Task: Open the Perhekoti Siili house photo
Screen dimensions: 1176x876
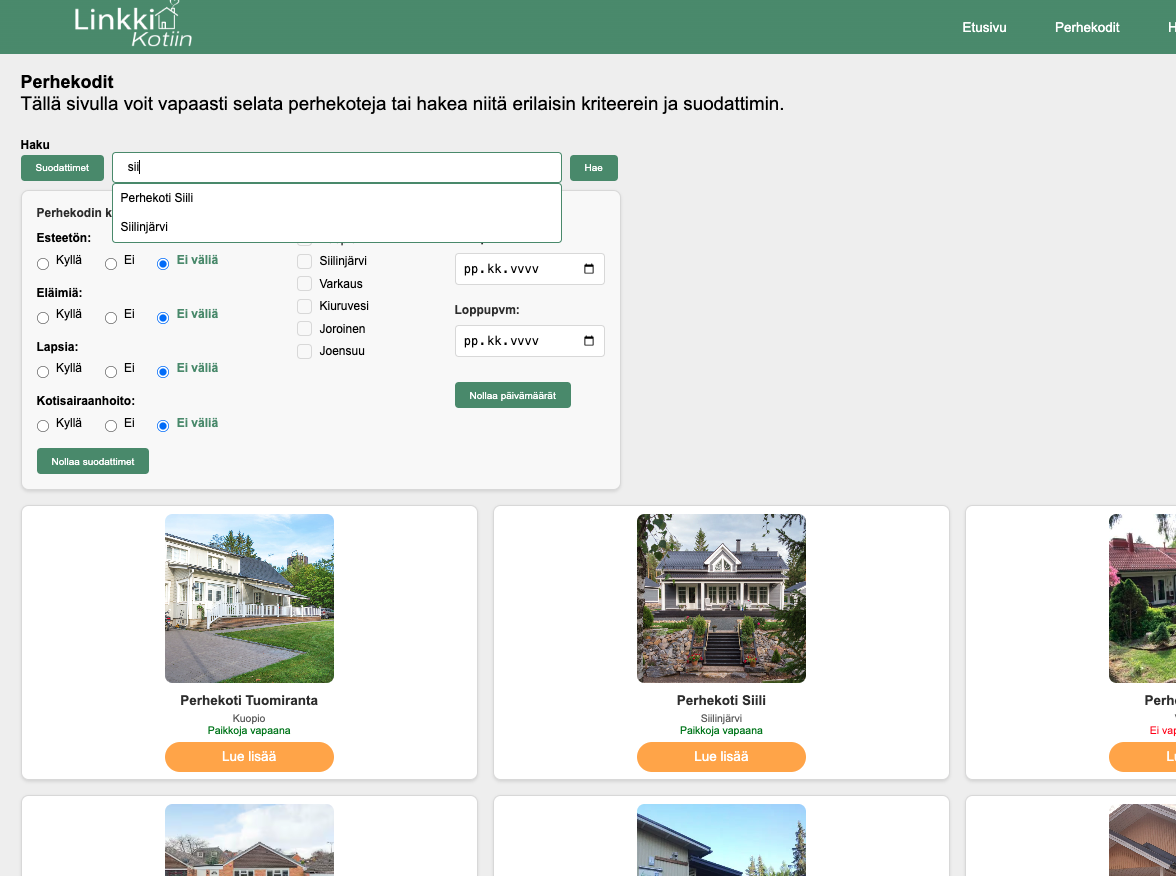Action: (x=721, y=598)
